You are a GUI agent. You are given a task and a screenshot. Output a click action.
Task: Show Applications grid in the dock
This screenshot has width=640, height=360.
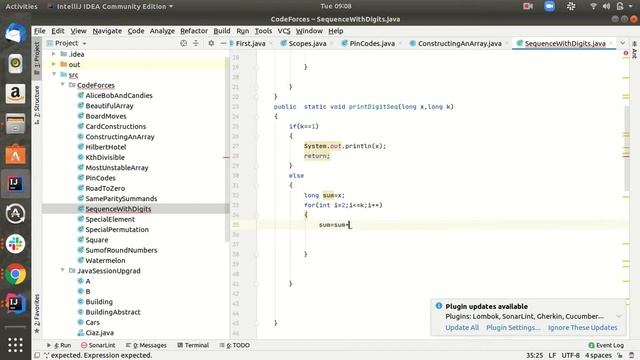pos(16,345)
